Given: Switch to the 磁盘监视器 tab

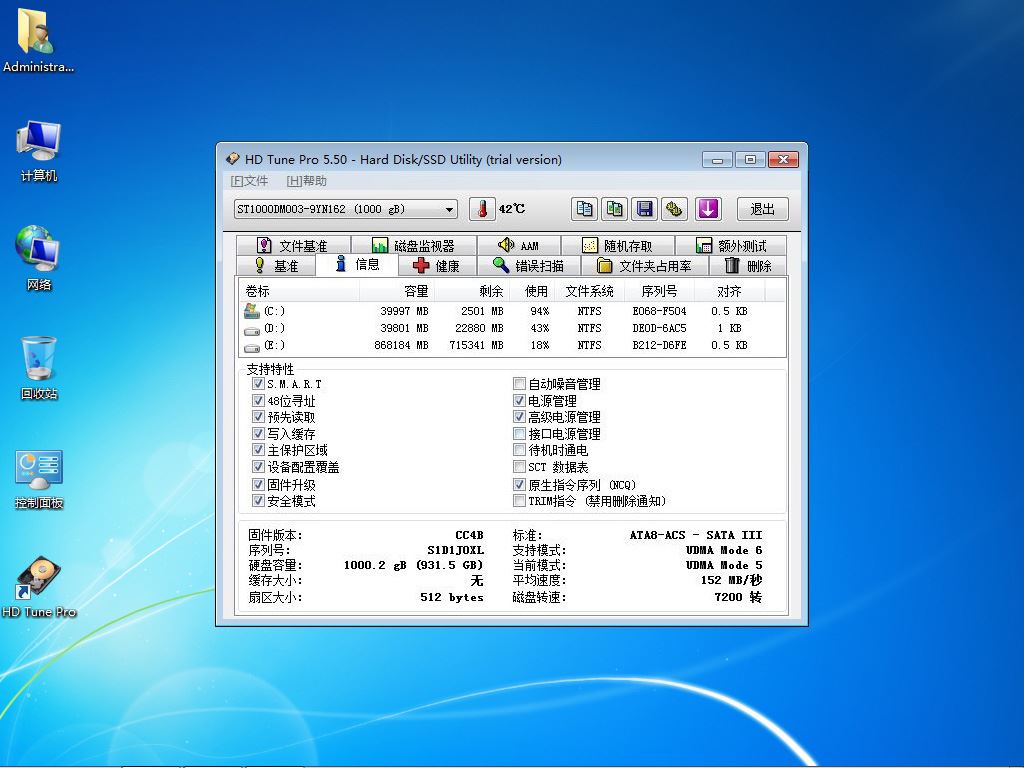Looking at the screenshot, I should (x=413, y=246).
